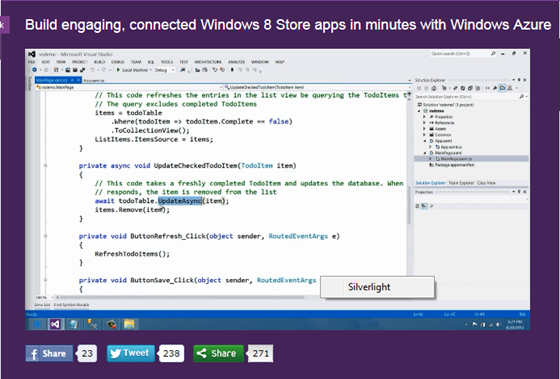The height and width of the screenshot is (379, 560).
Task: Collapse the App.xaml node
Action: tap(425, 141)
